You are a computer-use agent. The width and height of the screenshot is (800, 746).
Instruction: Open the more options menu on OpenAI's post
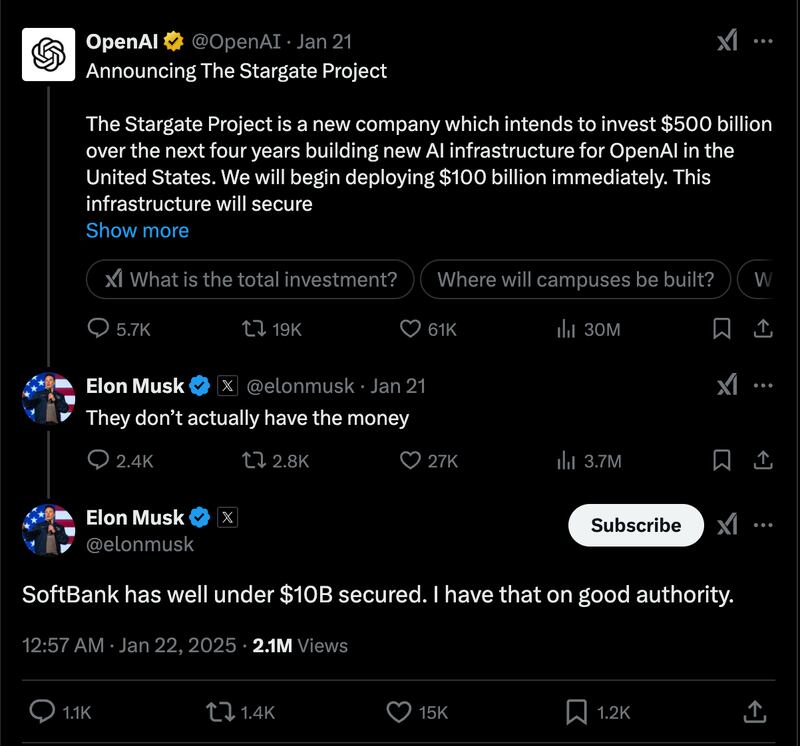763,41
